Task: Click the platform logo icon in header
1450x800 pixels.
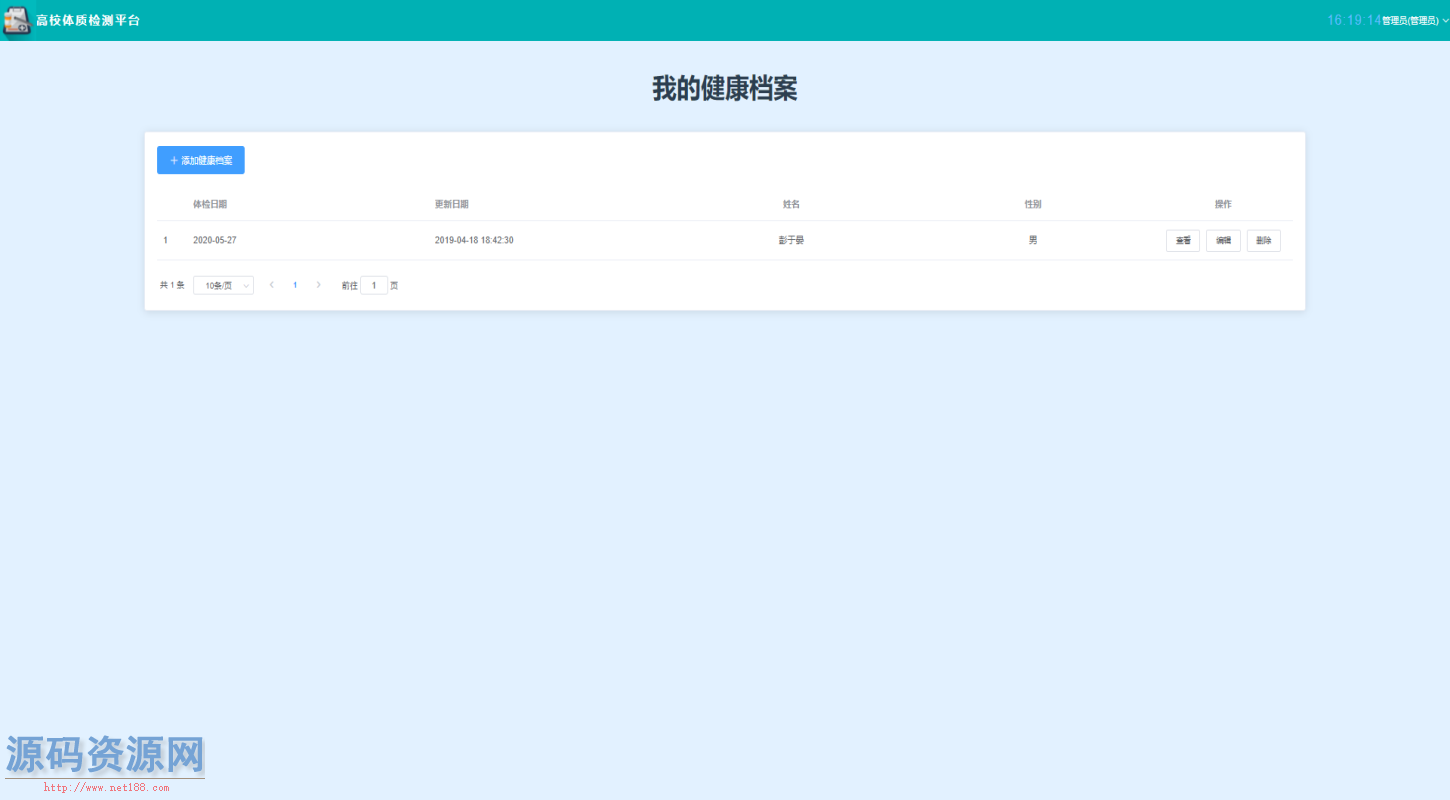Action: click(x=17, y=20)
